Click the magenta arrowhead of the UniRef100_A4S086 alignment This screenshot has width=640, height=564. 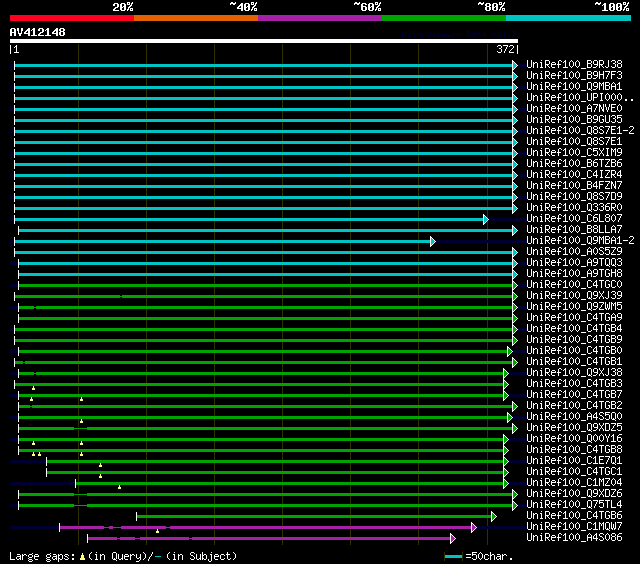[451, 538]
